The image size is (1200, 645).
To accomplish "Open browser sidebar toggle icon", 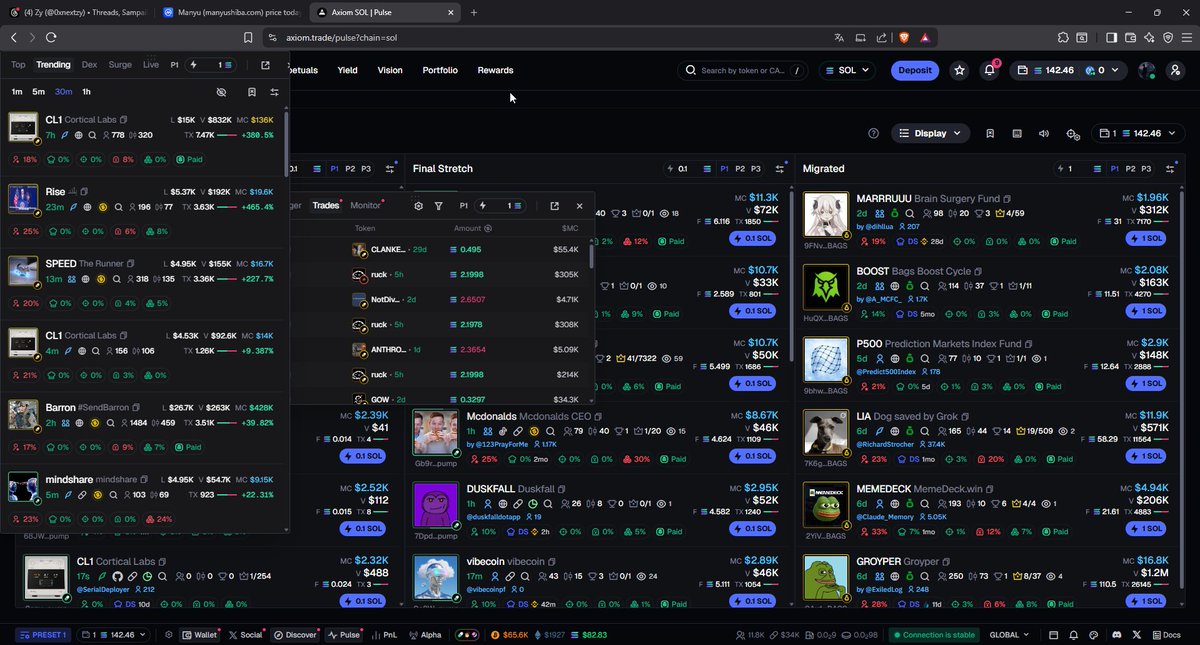I will [x=1111, y=37].
